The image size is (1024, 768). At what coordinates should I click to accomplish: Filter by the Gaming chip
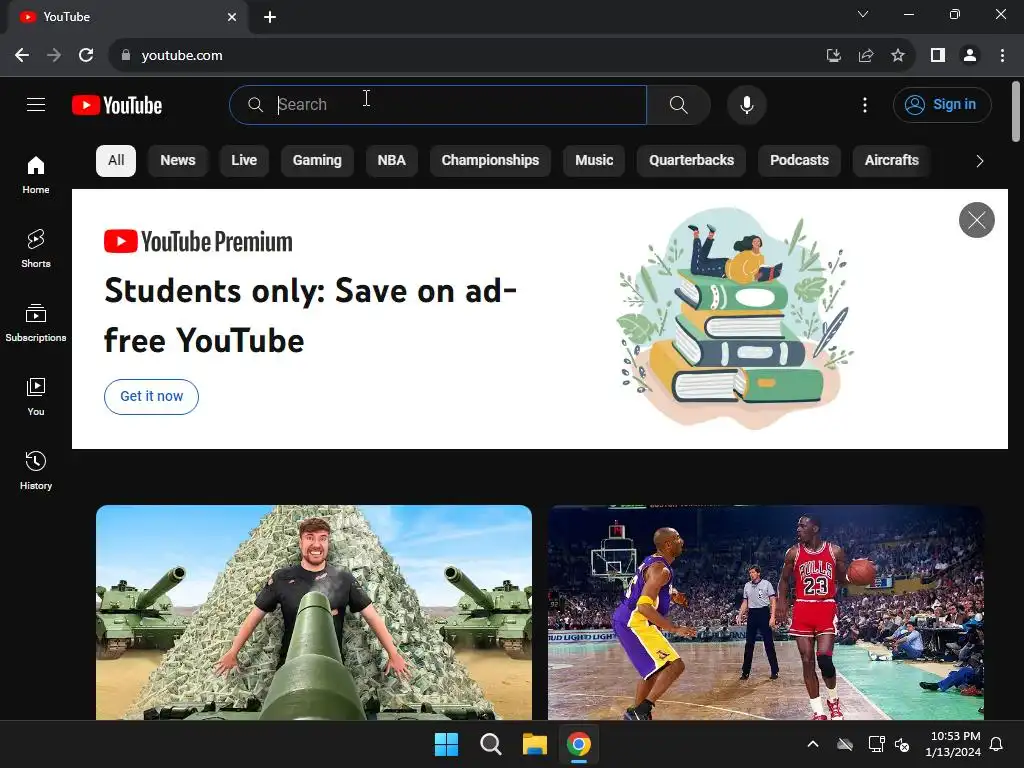[317, 161]
